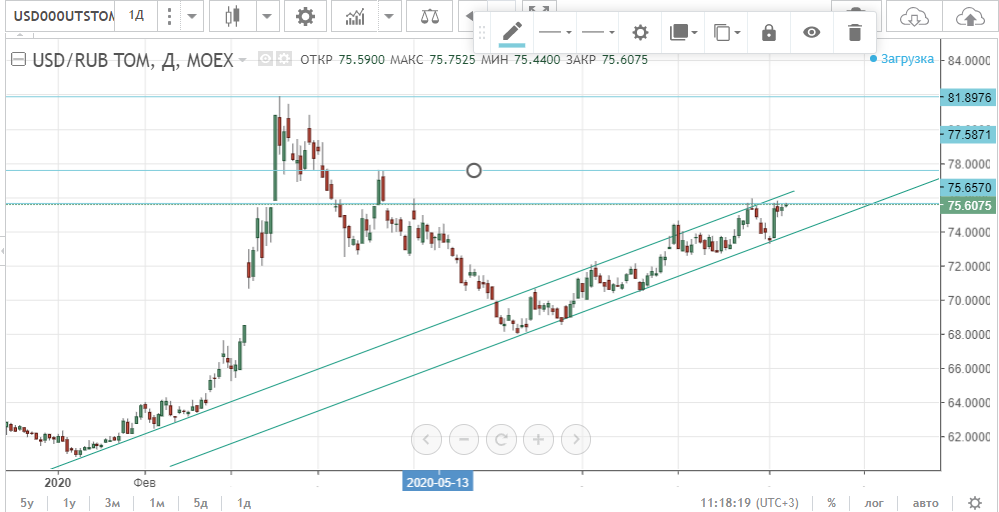Zoom out with the minus button

[464, 439]
